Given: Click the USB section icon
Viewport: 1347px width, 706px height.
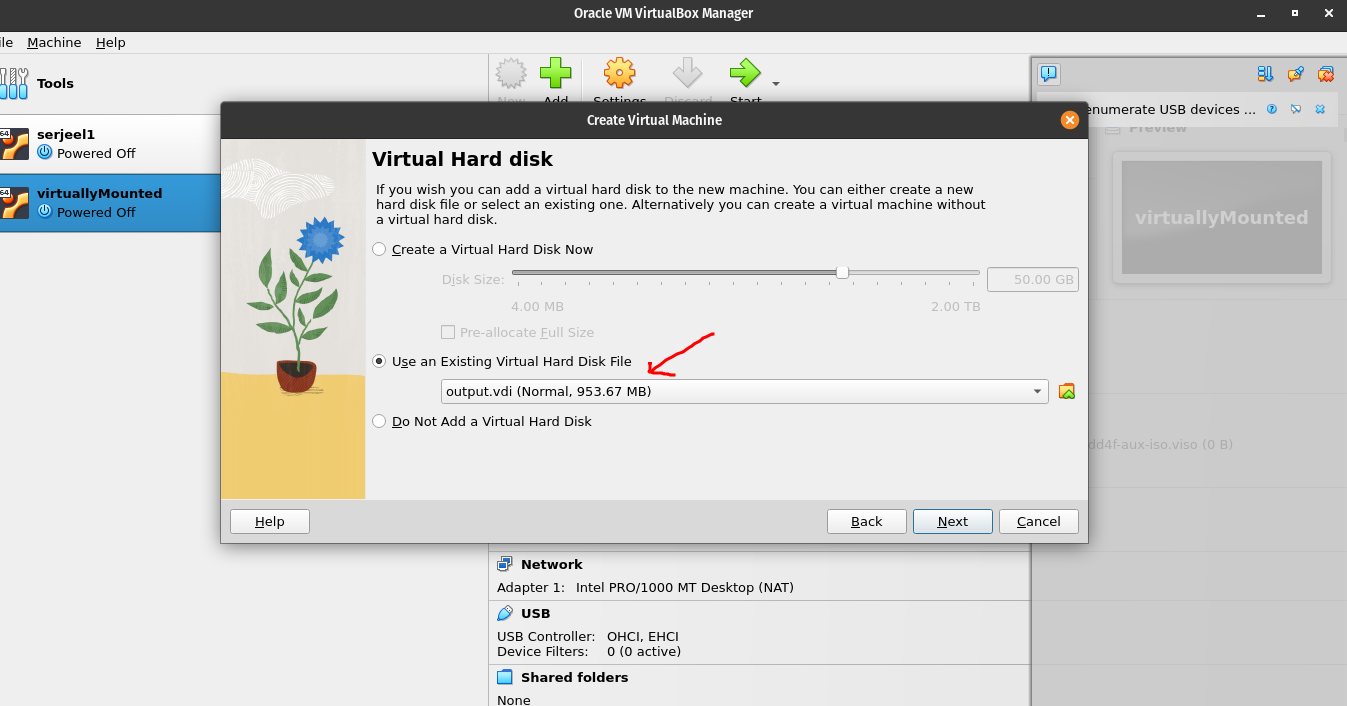Looking at the screenshot, I should [x=505, y=613].
